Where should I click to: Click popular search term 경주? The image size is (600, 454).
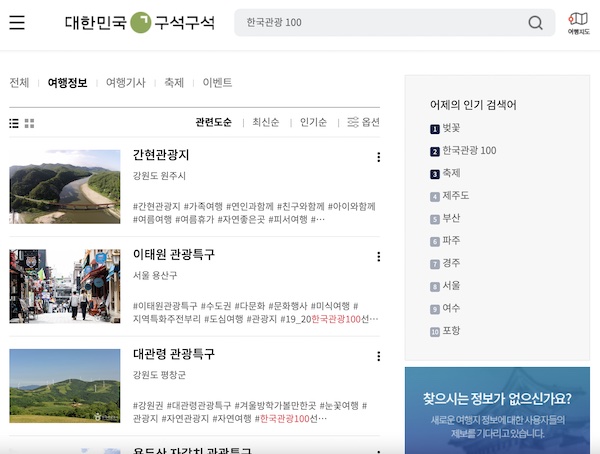tap(451, 263)
